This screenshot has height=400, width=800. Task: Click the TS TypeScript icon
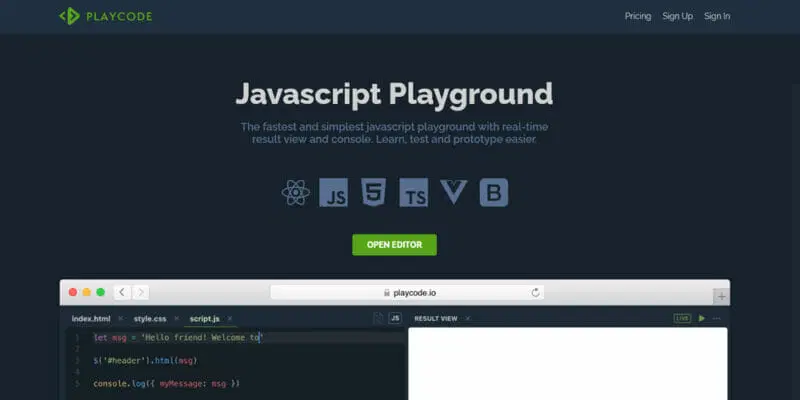(x=413, y=192)
